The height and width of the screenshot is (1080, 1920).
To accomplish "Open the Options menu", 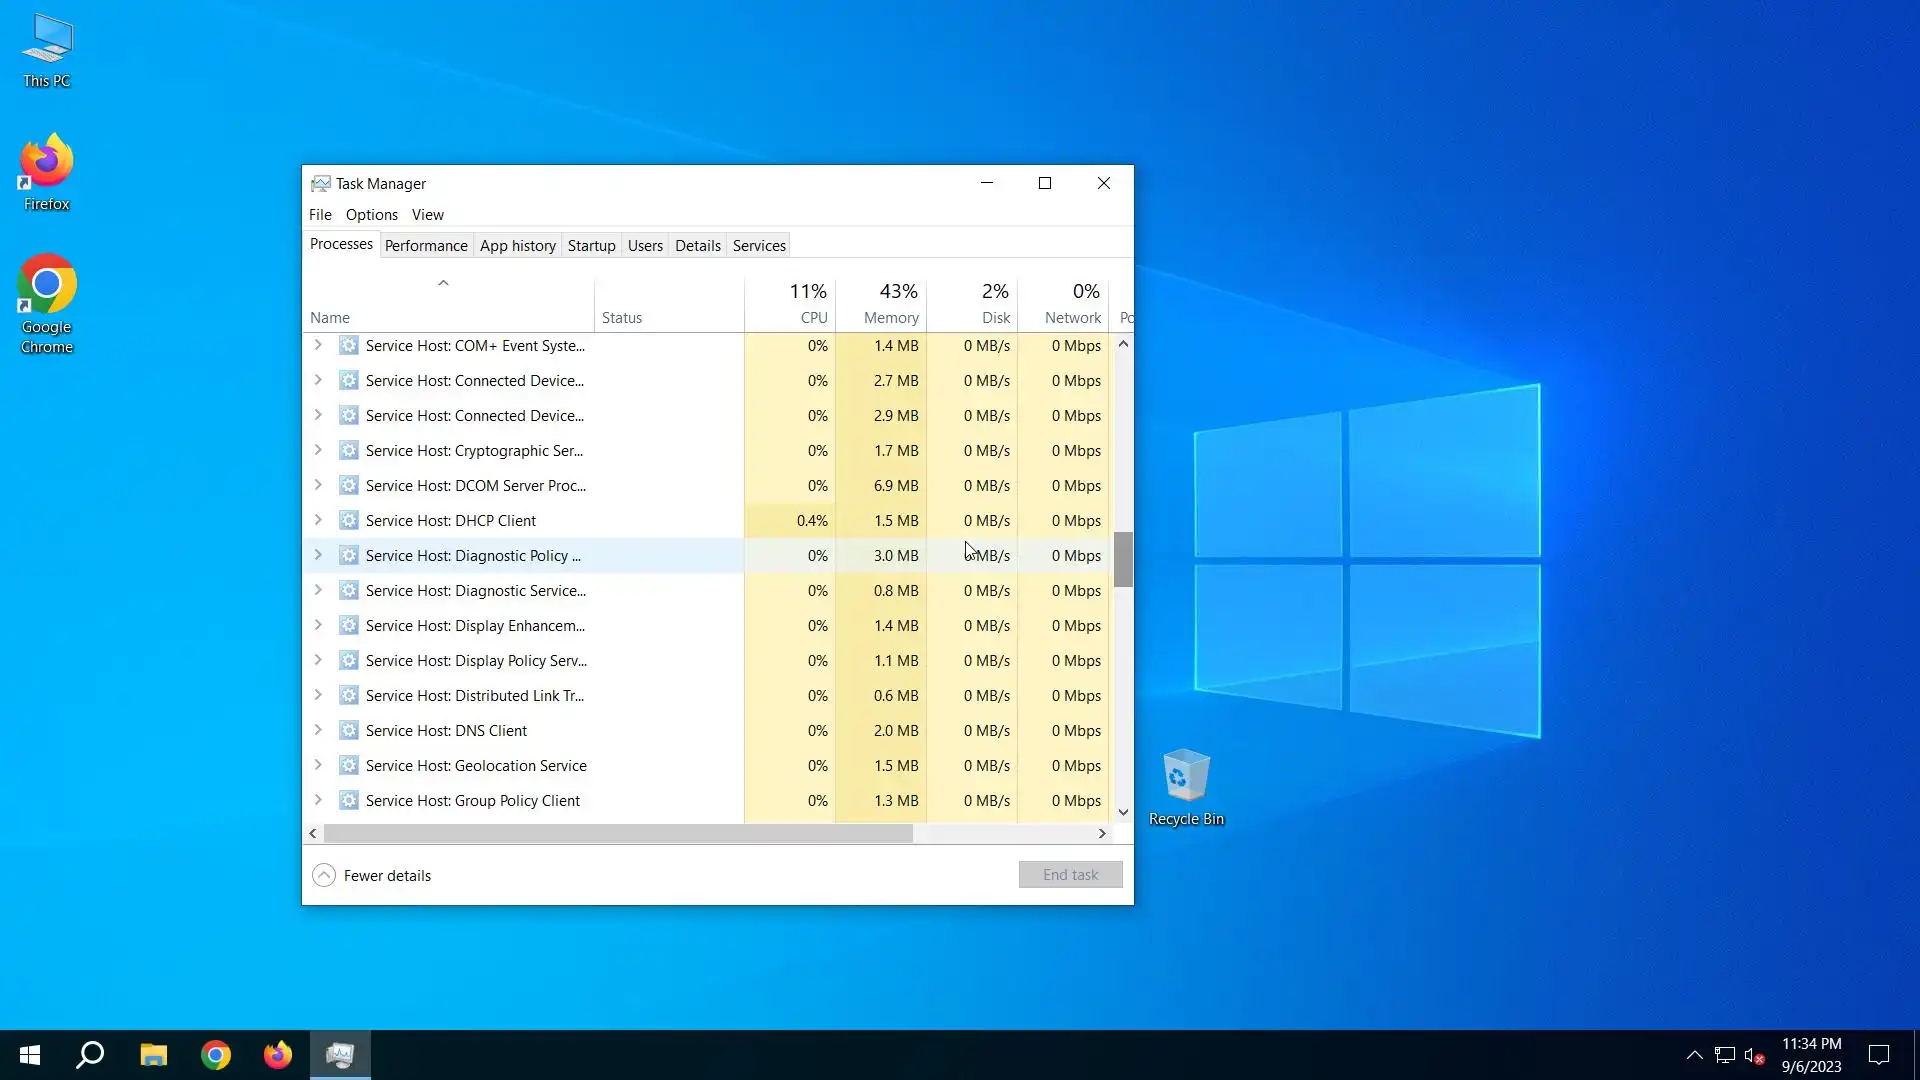I will (x=371, y=214).
